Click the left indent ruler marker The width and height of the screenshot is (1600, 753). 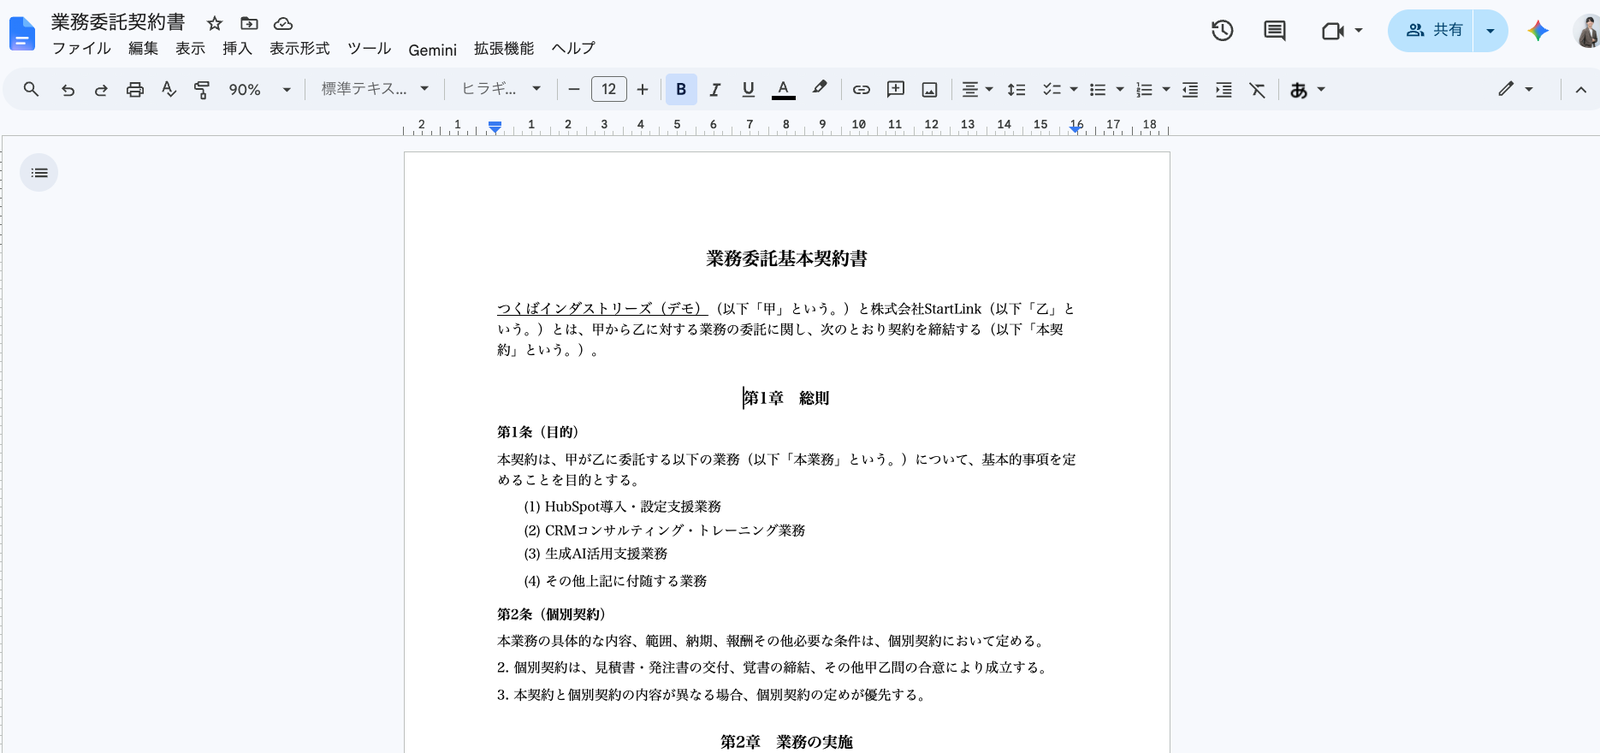pyautogui.click(x=495, y=126)
